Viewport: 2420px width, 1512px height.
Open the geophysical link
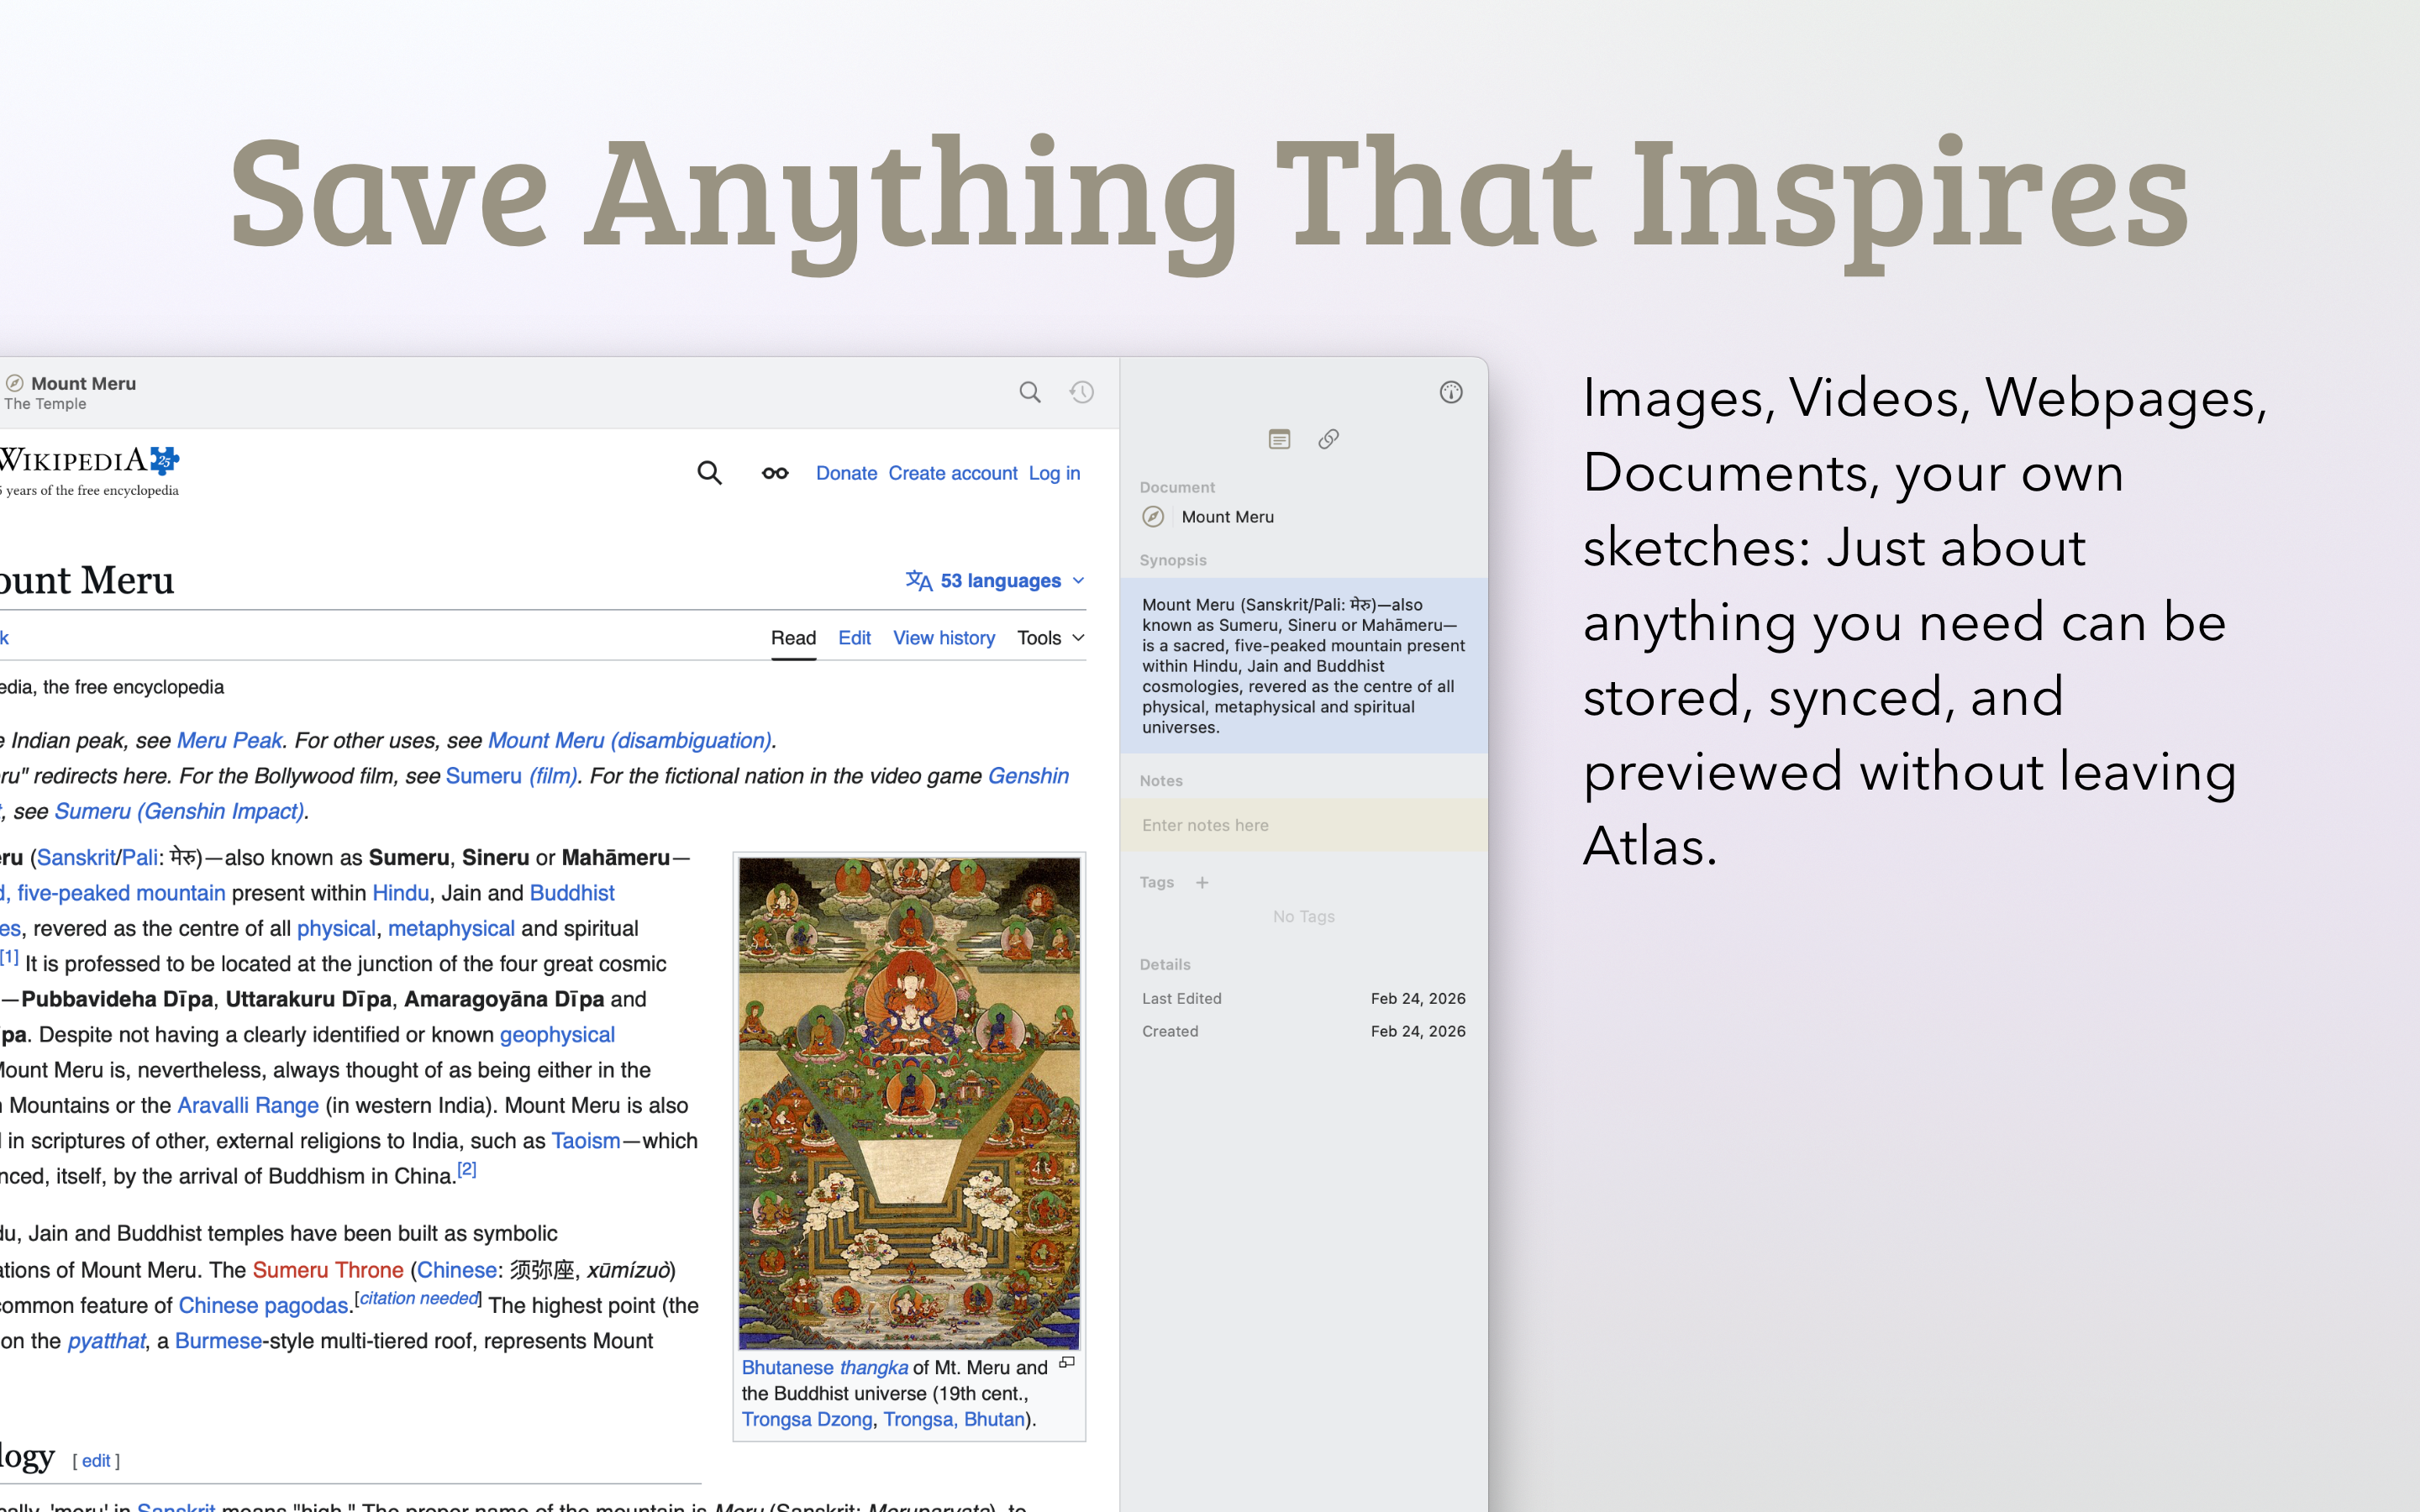pyautogui.click(x=557, y=1035)
